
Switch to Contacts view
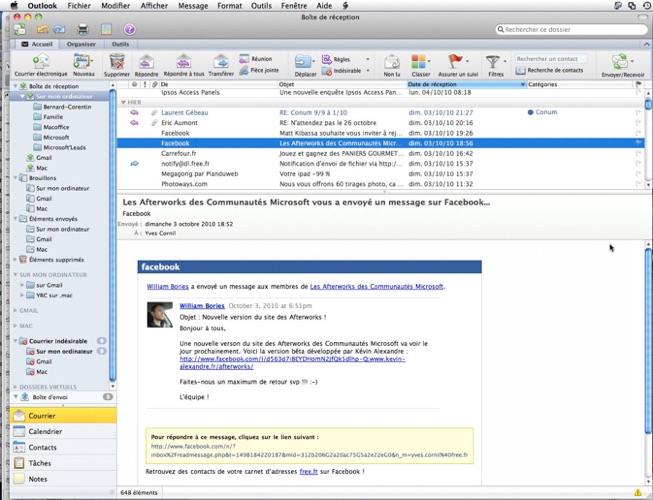[x=63, y=448]
